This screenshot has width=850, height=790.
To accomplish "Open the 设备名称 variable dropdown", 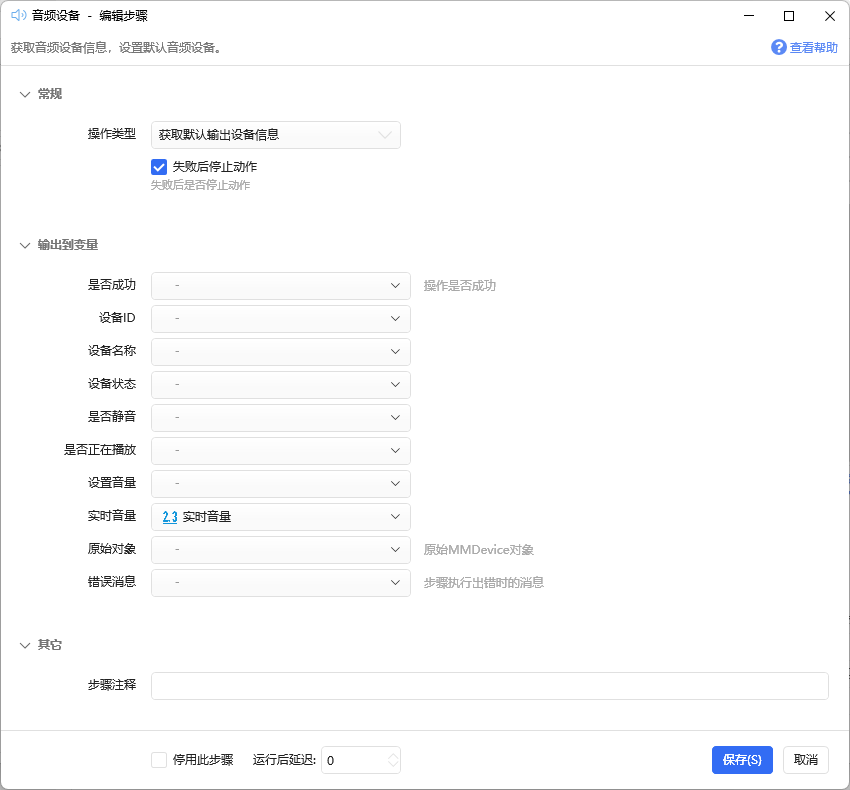I will pos(281,352).
